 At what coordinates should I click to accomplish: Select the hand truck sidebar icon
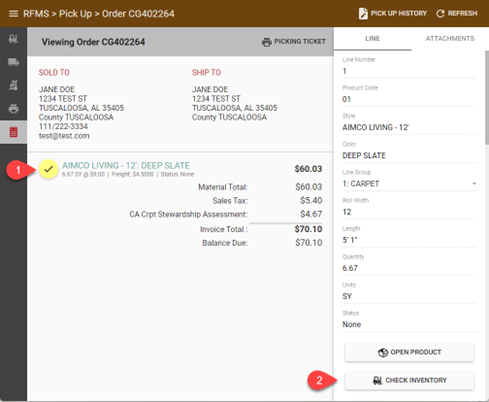click(x=13, y=85)
